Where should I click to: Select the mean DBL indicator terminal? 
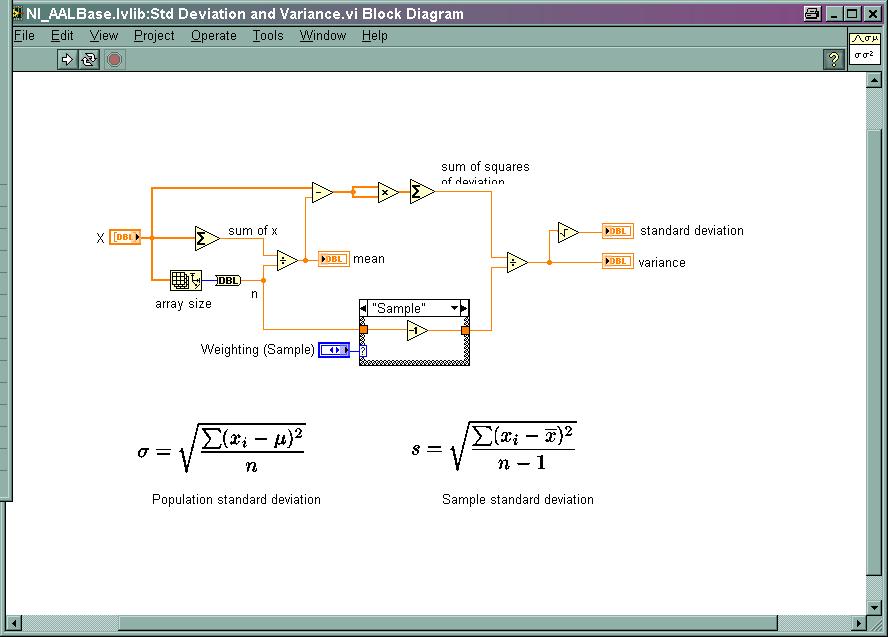point(334,259)
